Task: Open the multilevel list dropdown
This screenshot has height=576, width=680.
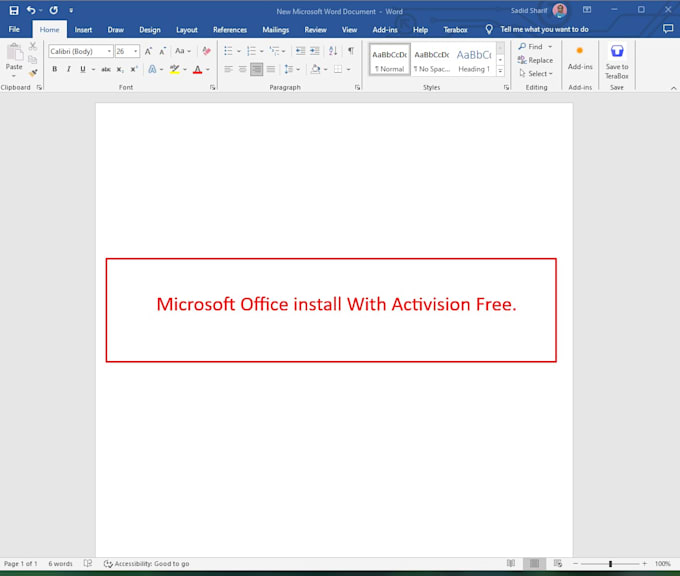Action: click(284, 51)
